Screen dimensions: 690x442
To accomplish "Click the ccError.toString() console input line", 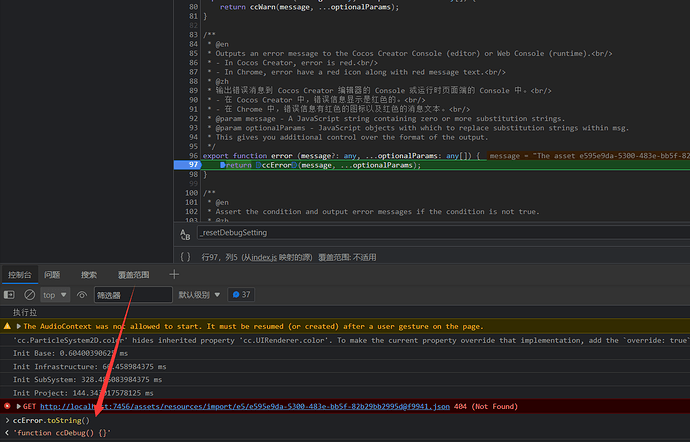I will point(51,420).
